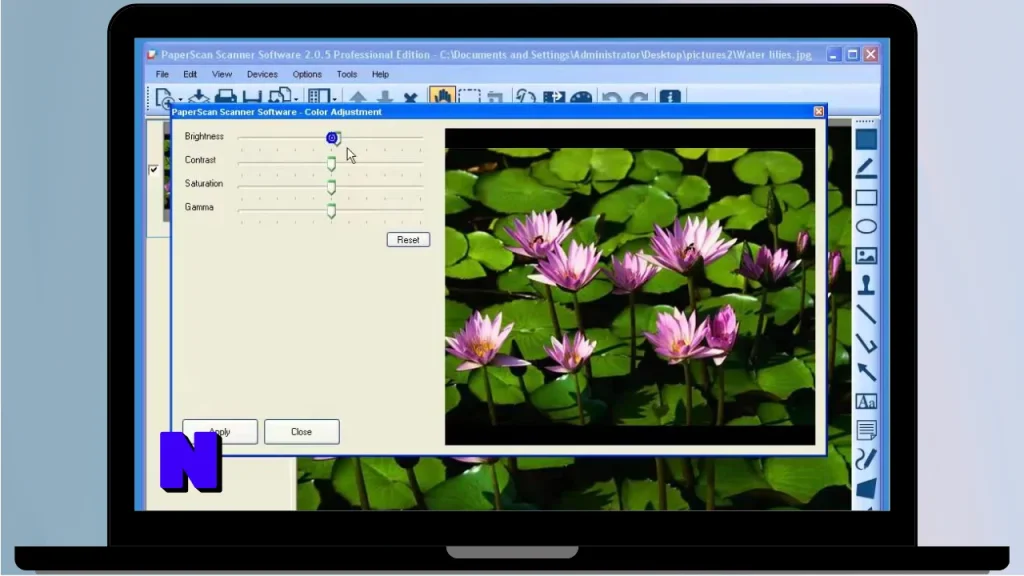Close the Color Adjustment dialog via X

coord(818,112)
